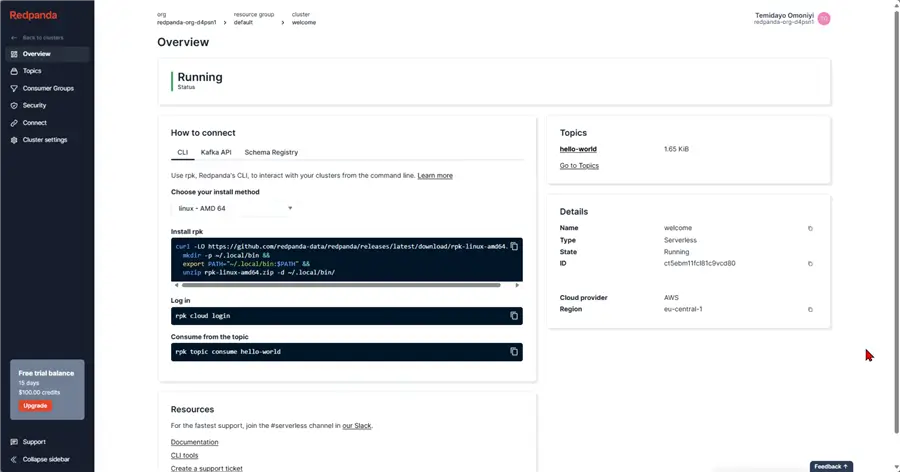Click the Serverless type value
The image size is (900, 472).
click(x=680, y=240)
